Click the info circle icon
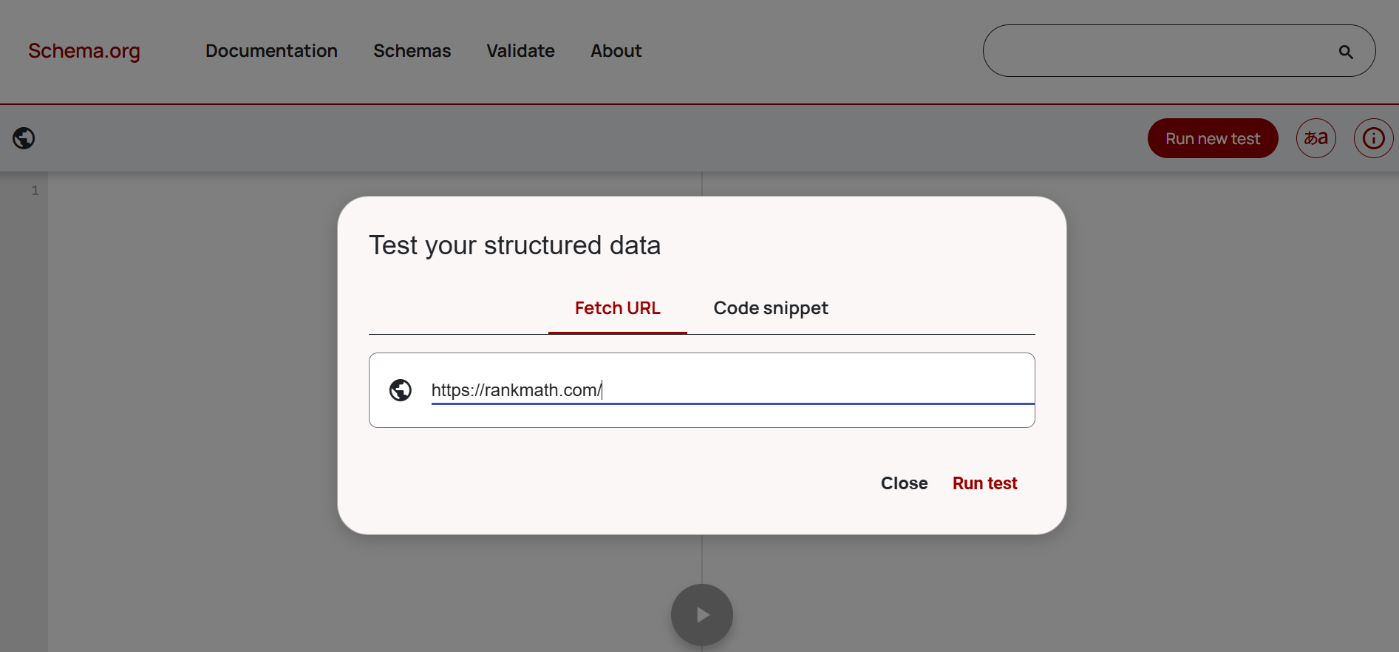Image resolution: width=1399 pixels, height=652 pixels. 1373,138
